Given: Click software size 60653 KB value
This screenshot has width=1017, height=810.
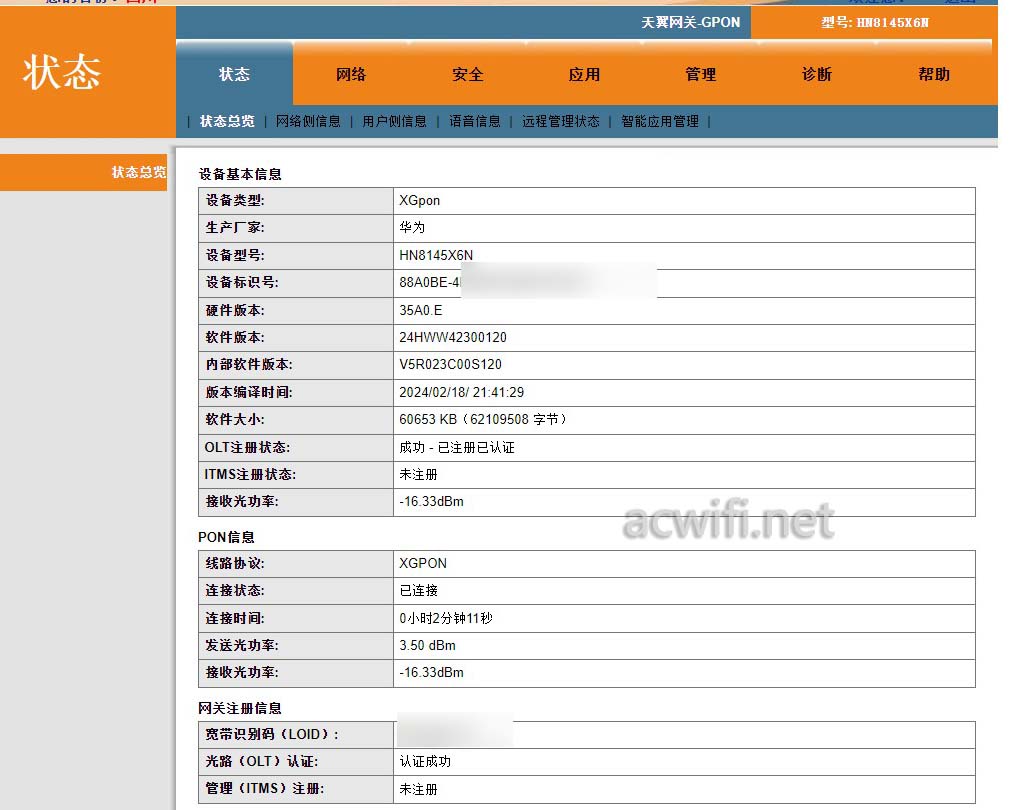Looking at the screenshot, I should [x=483, y=420].
